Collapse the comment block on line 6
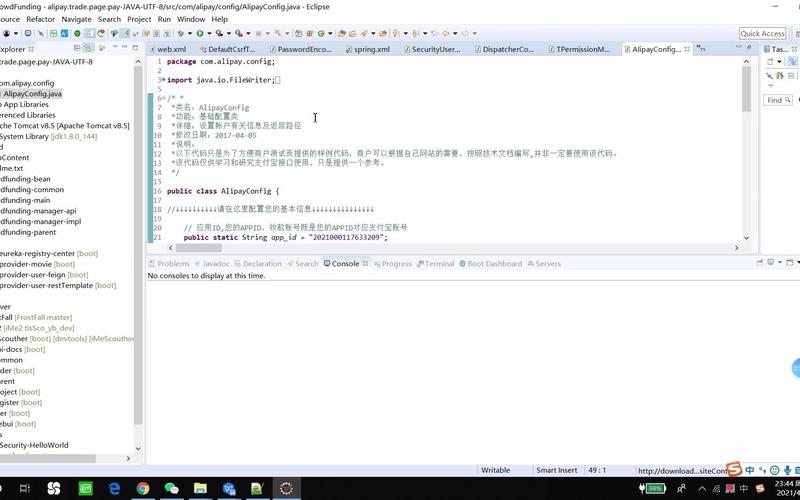The width and height of the screenshot is (800, 500). (x=163, y=98)
